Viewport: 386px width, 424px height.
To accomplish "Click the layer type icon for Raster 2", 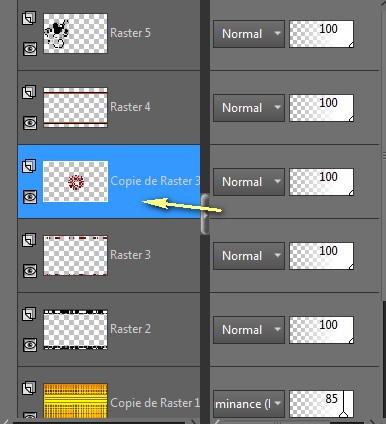I will (29, 314).
